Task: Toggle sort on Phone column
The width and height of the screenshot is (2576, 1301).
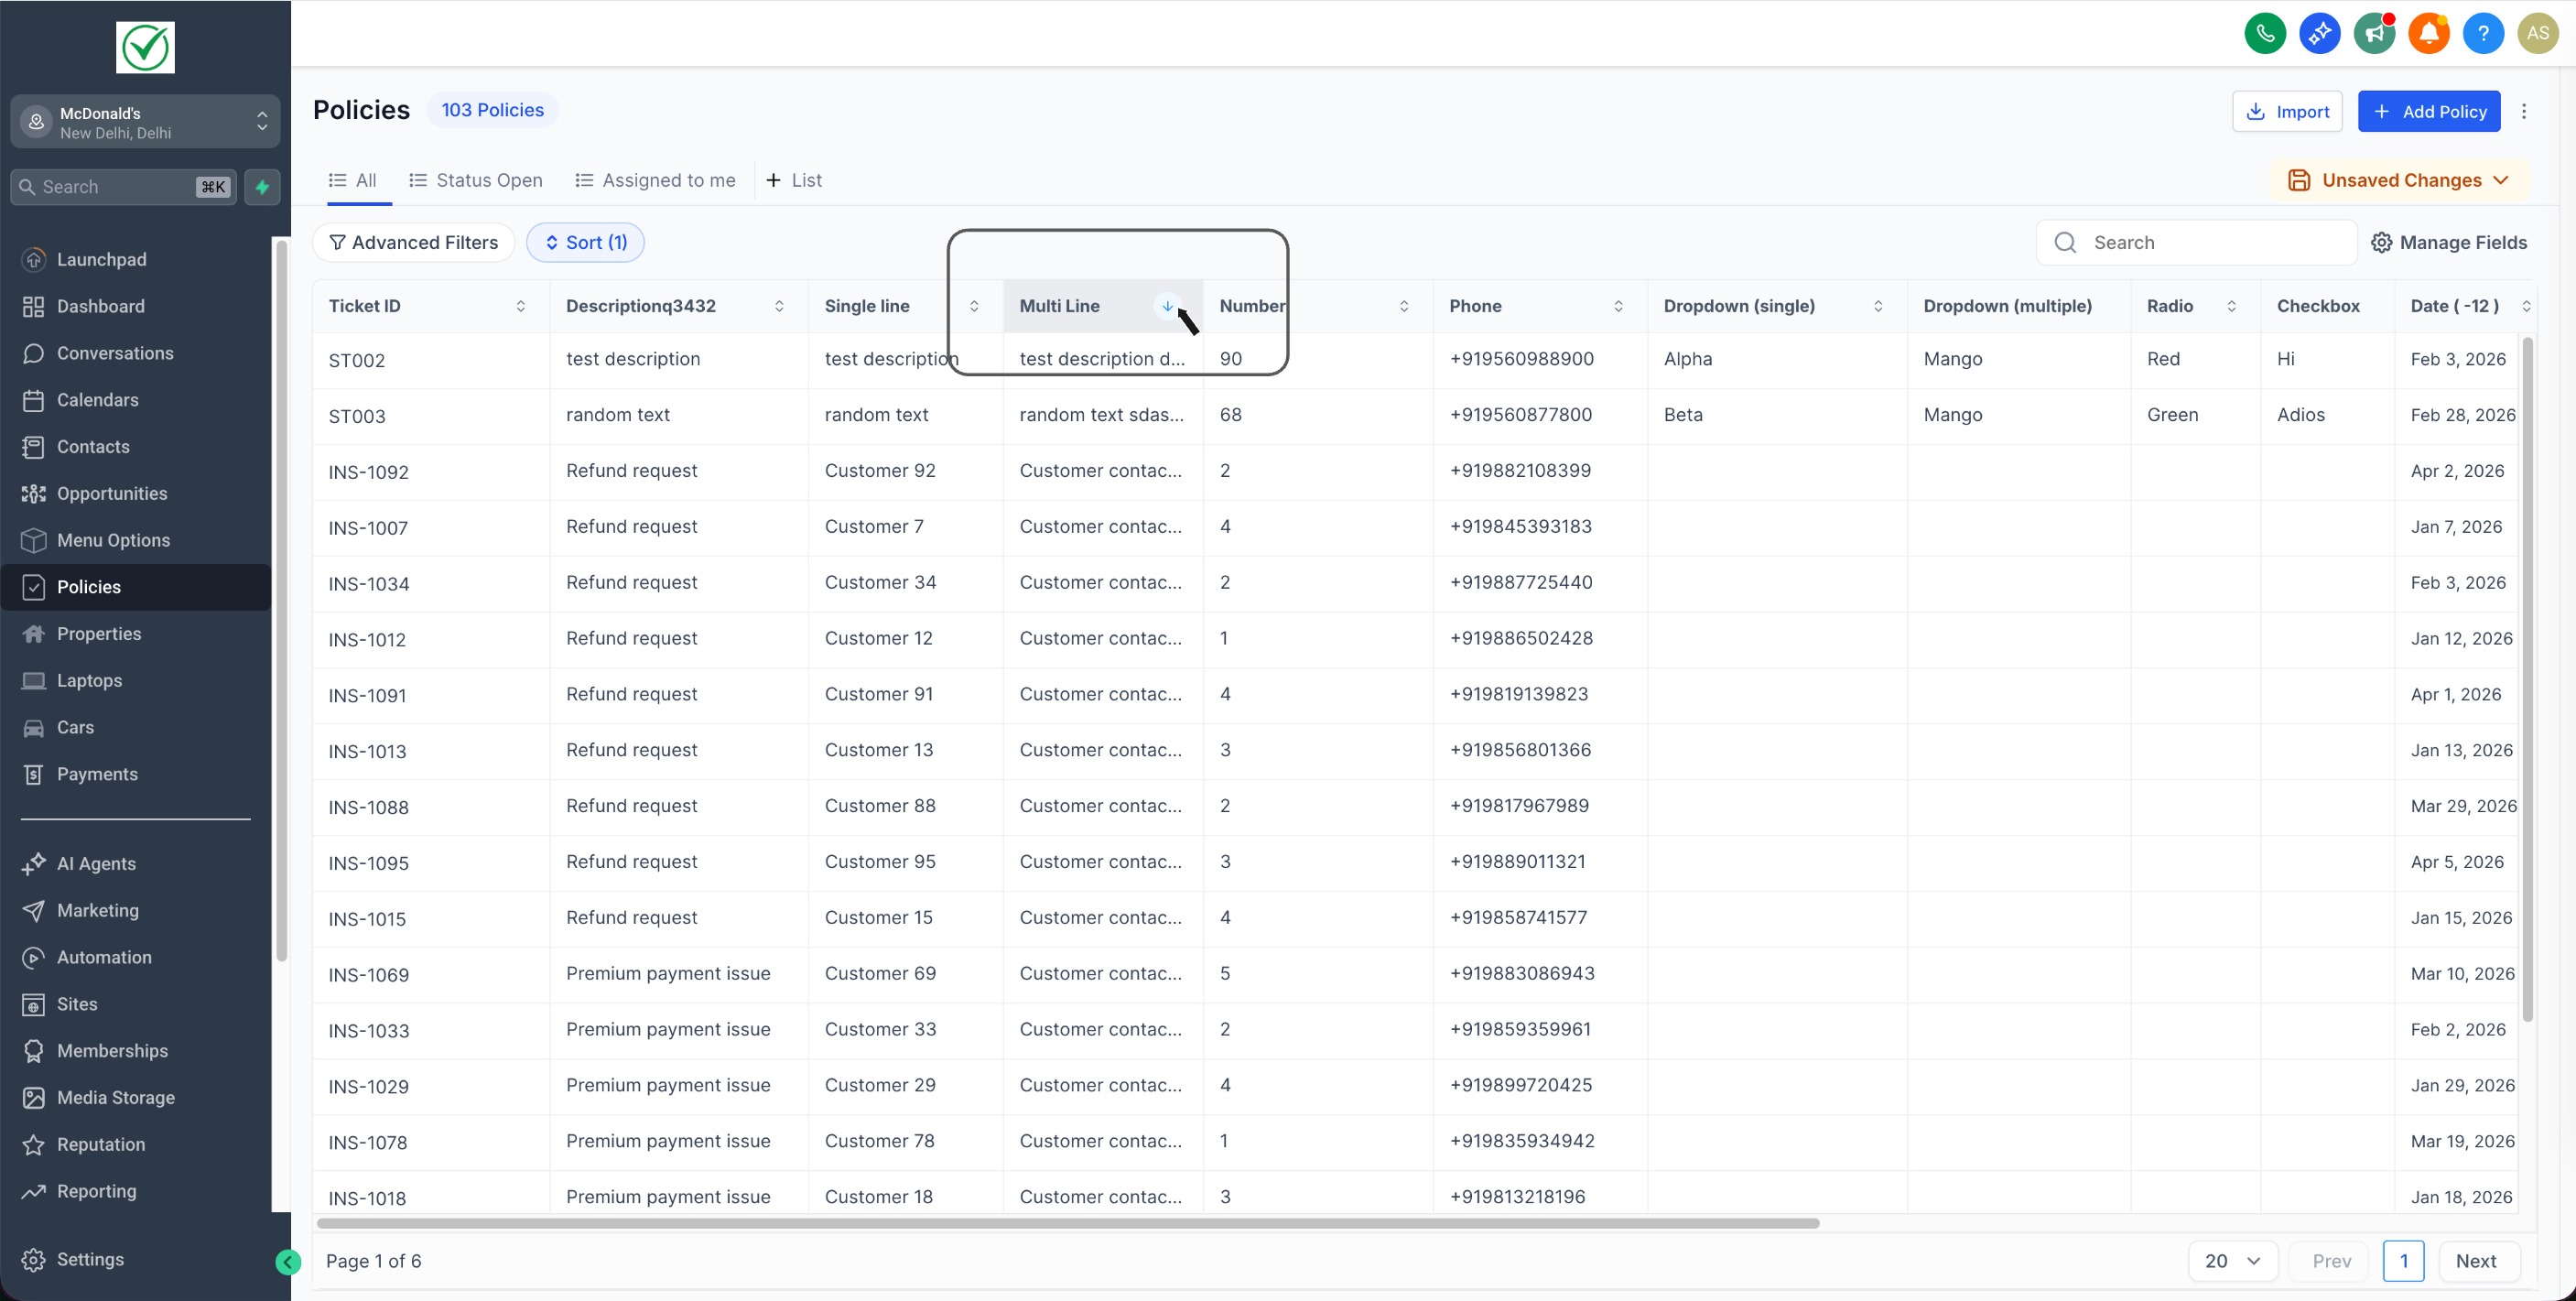Action: pos(1618,306)
